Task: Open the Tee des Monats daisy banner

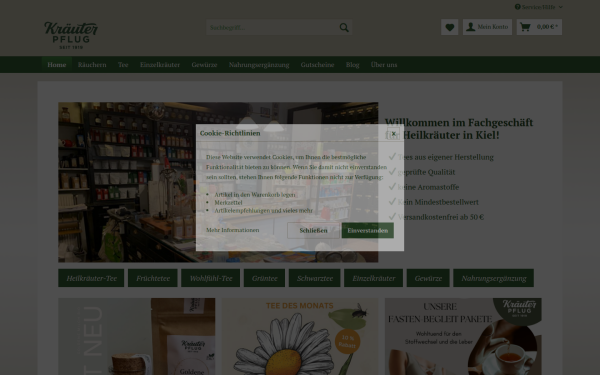Action: [300, 337]
